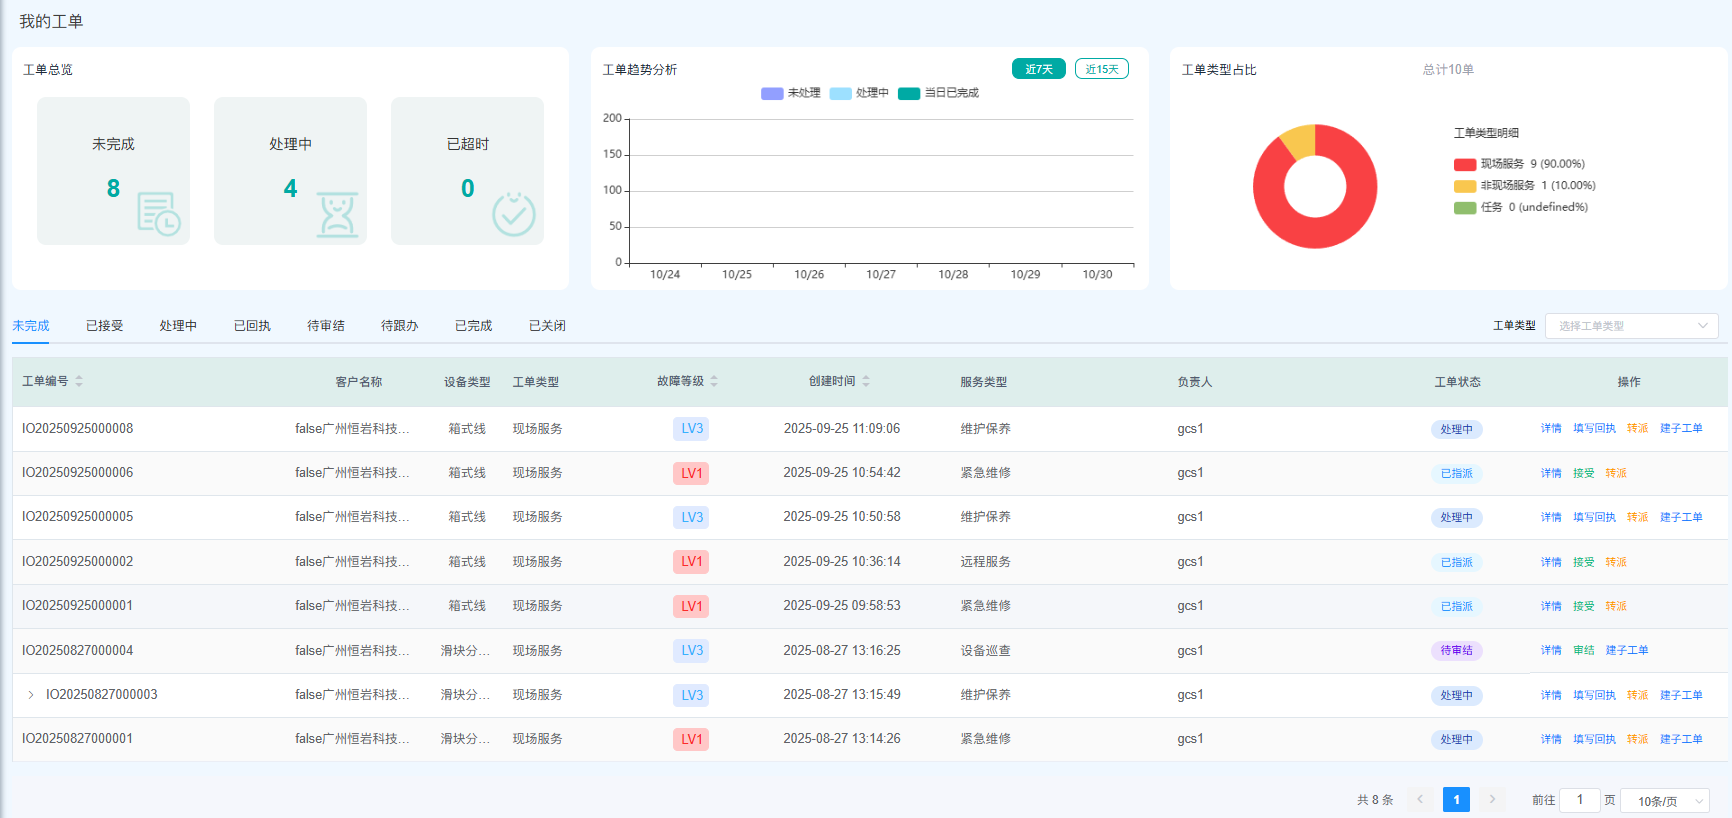Toggle 当日已完成 legend series in trend chart
The image size is (1732, 818).
coord(938,93)
